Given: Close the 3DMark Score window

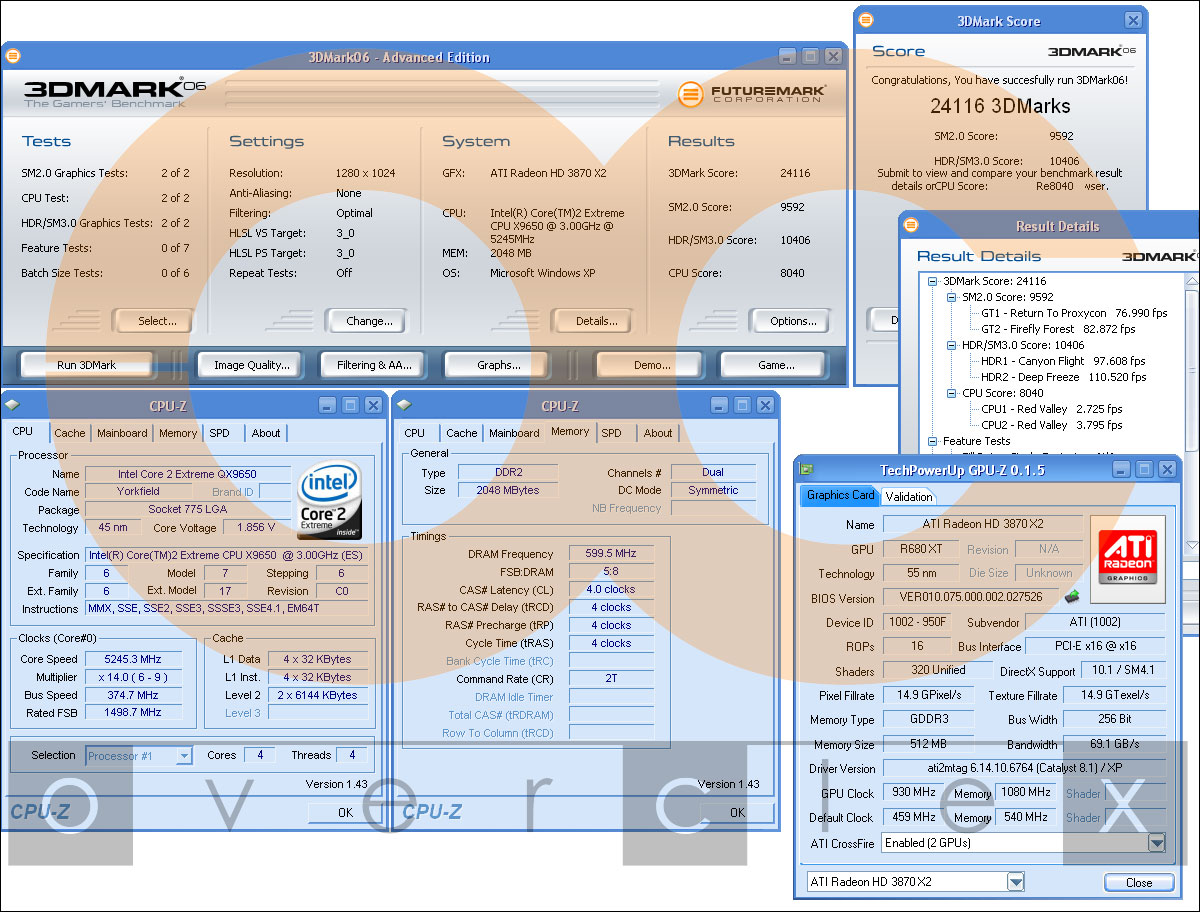Looking at the screenshot, I should coord(1133,20).
